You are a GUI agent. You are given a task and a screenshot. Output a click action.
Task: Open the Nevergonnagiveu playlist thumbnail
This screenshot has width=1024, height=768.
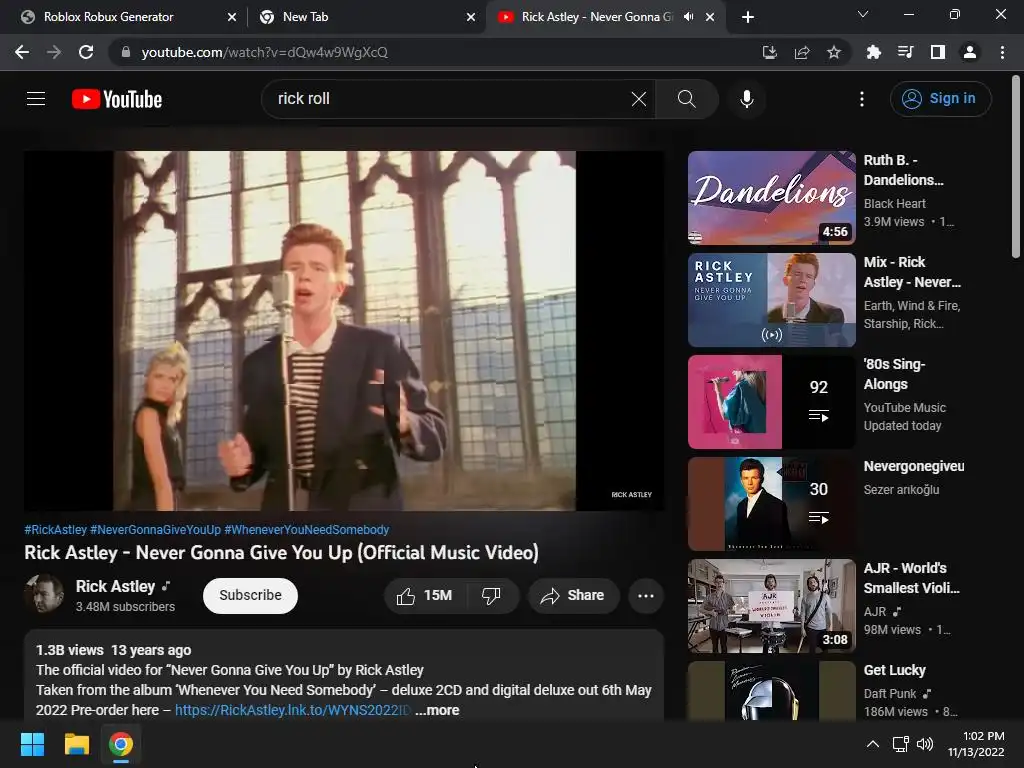[x=772, y=504]
